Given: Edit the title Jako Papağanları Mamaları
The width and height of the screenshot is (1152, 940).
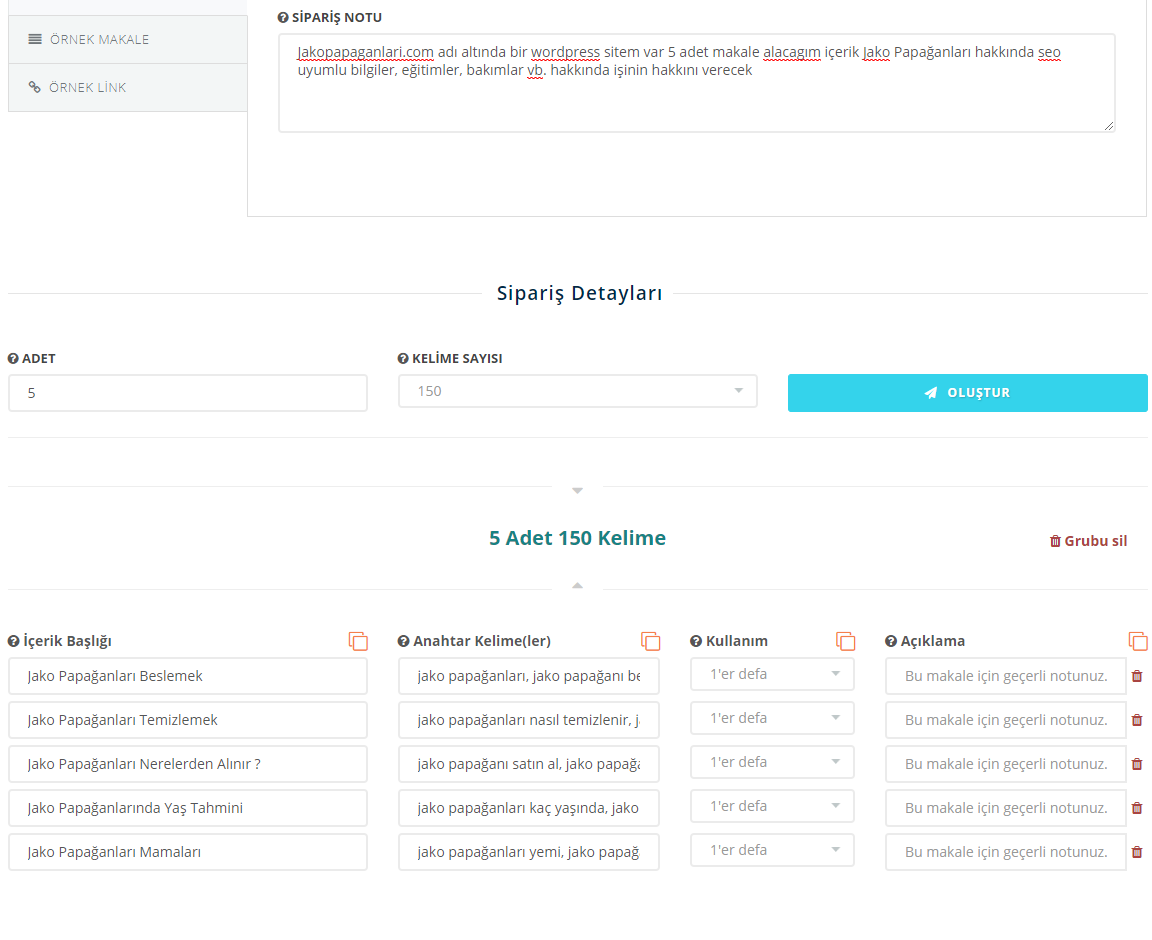Looking at the screenshot, I should click(x=188, y=853).
